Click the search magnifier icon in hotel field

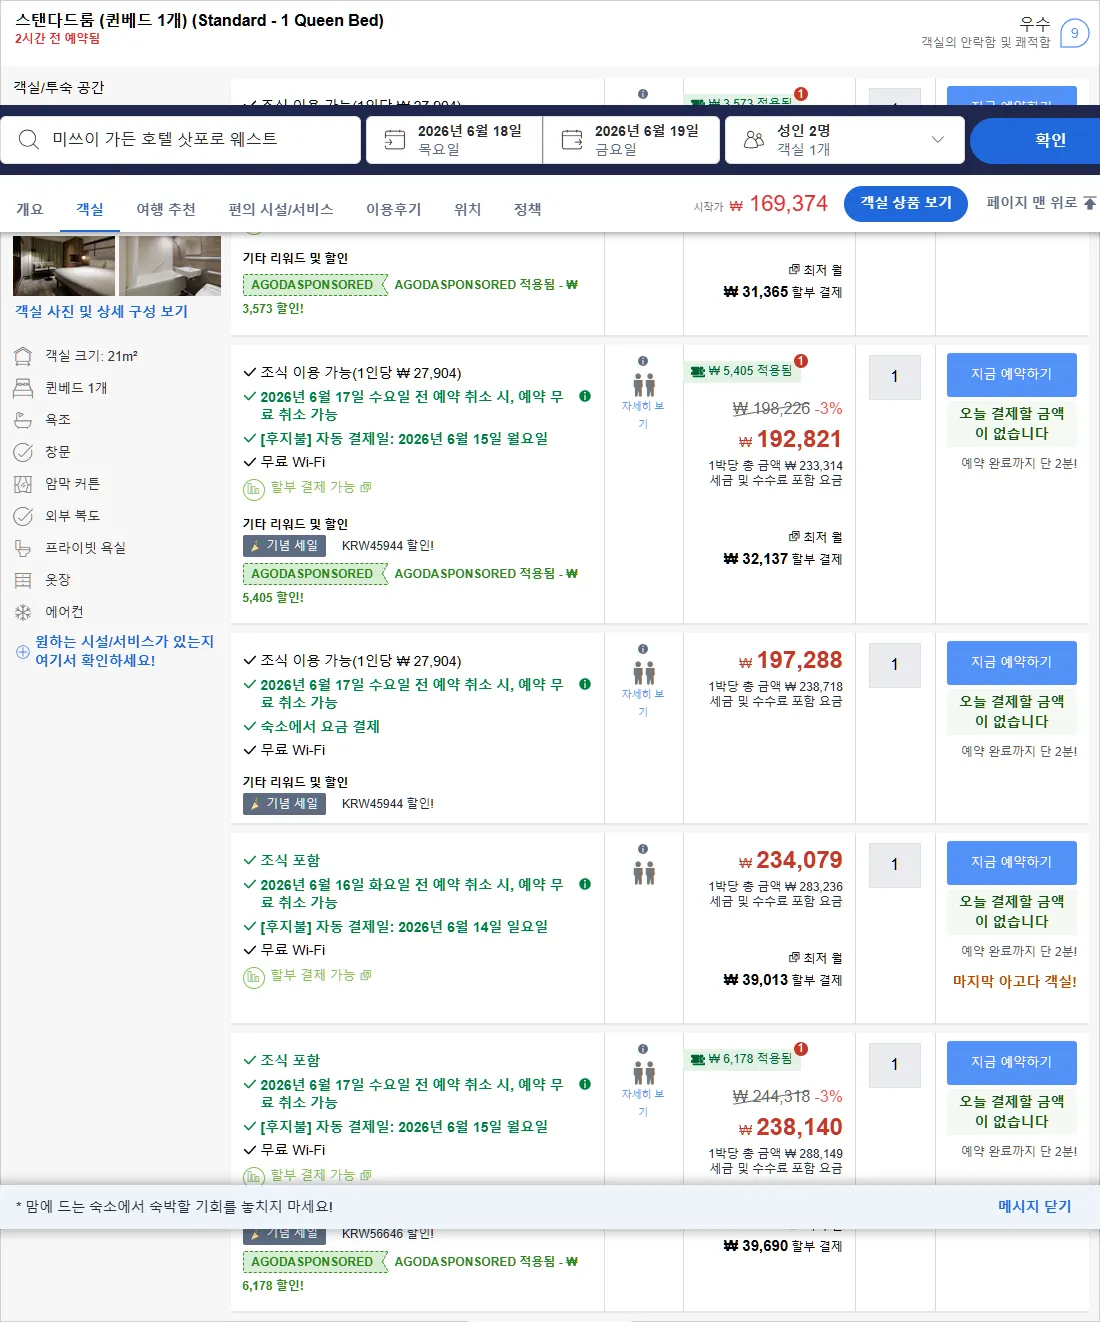[29, 139]
